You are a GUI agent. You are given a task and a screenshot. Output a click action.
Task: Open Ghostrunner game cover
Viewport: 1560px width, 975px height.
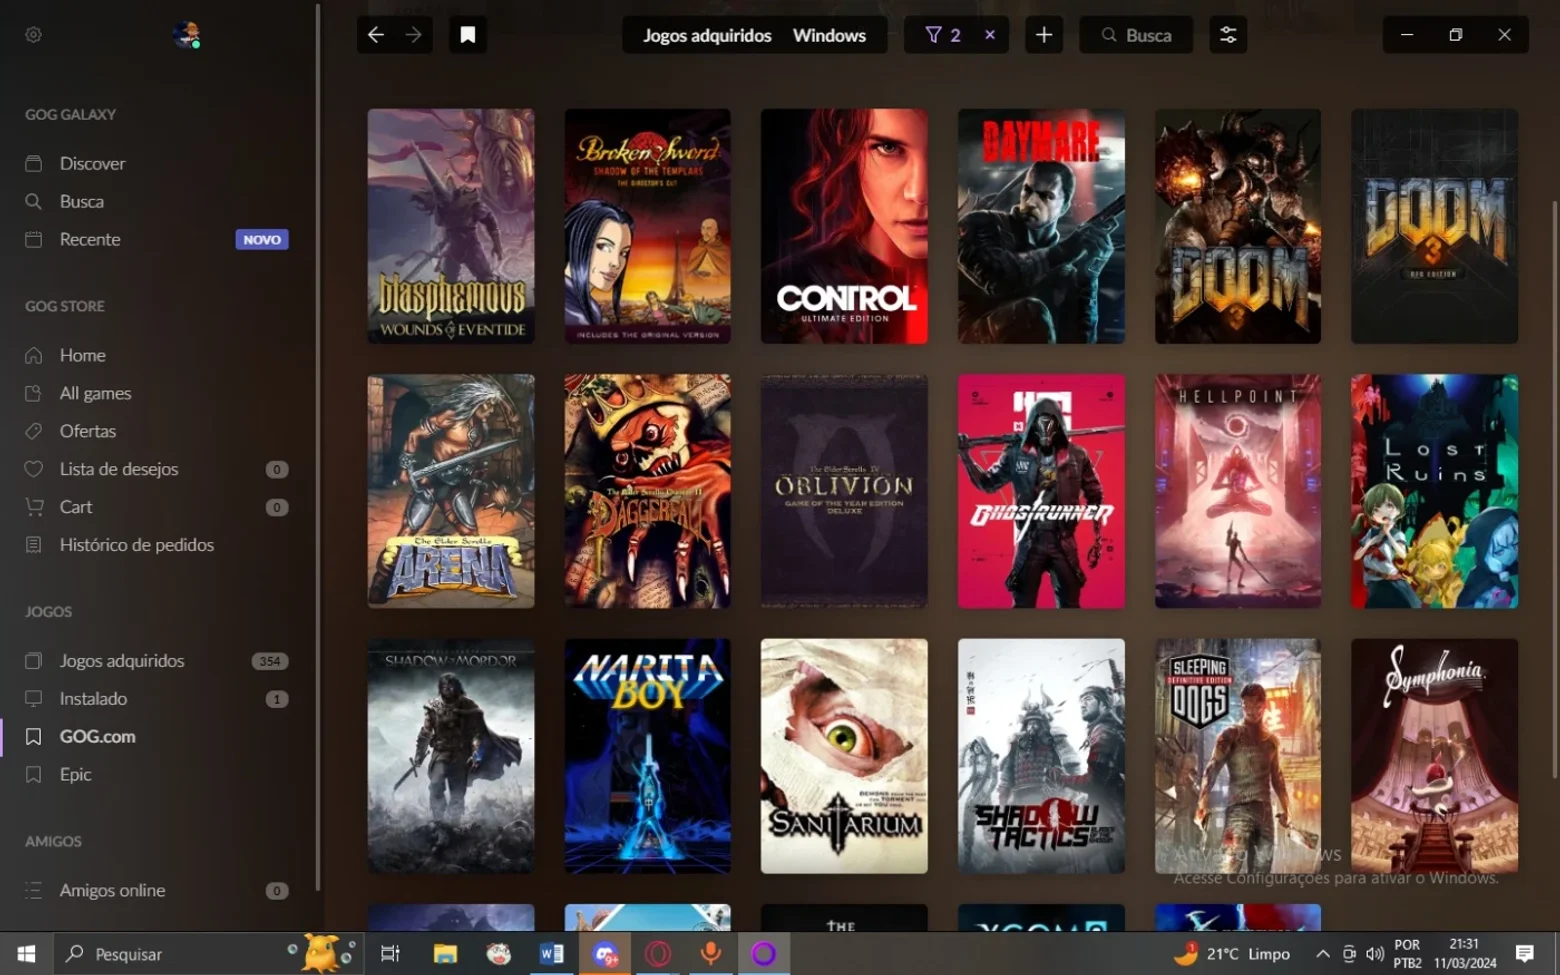coord(1041,491)
